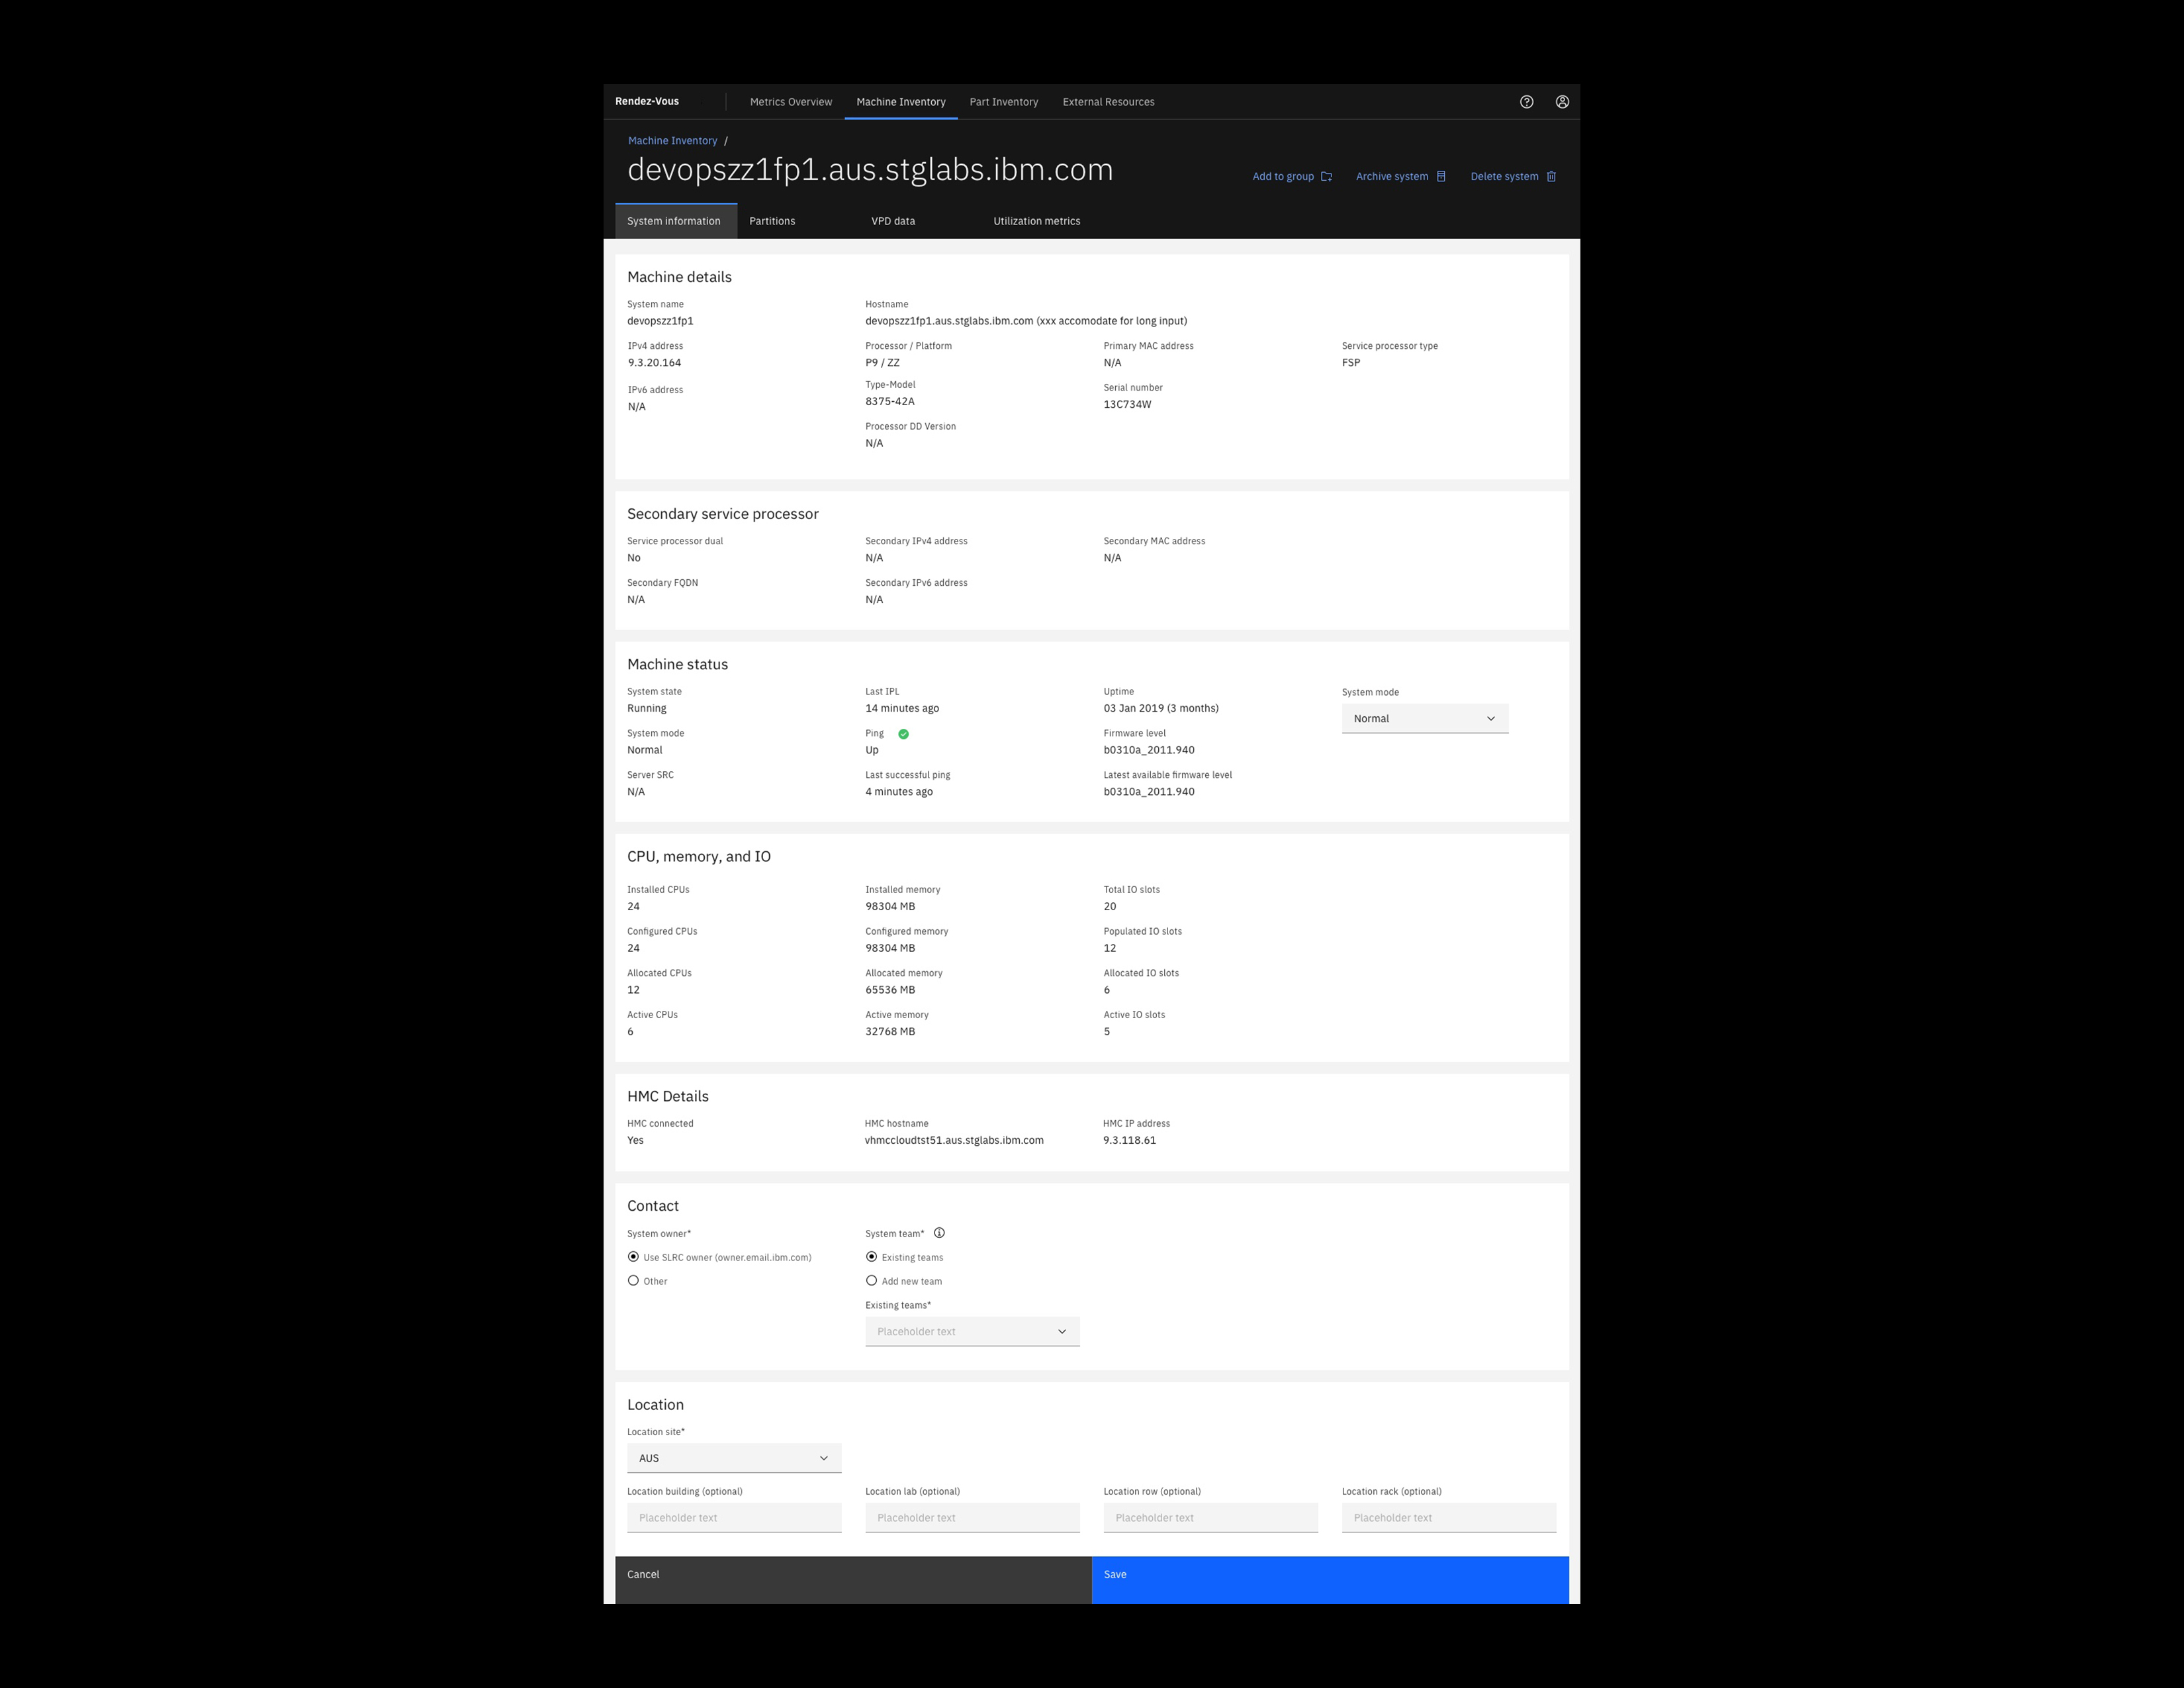This screenshot has width=2184, height=1688.
Task: Focus the Location lab input field
Action: [972, 1518]
